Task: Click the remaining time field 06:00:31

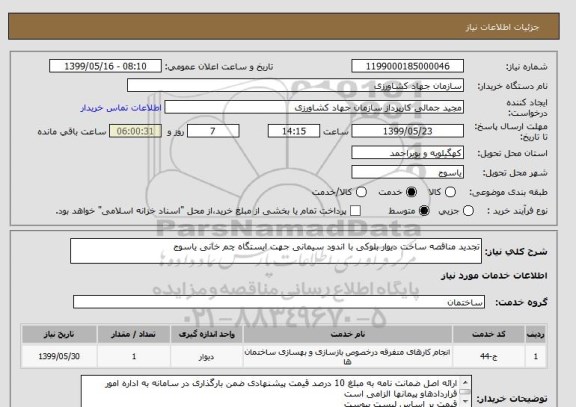Action: click(135, 131)
